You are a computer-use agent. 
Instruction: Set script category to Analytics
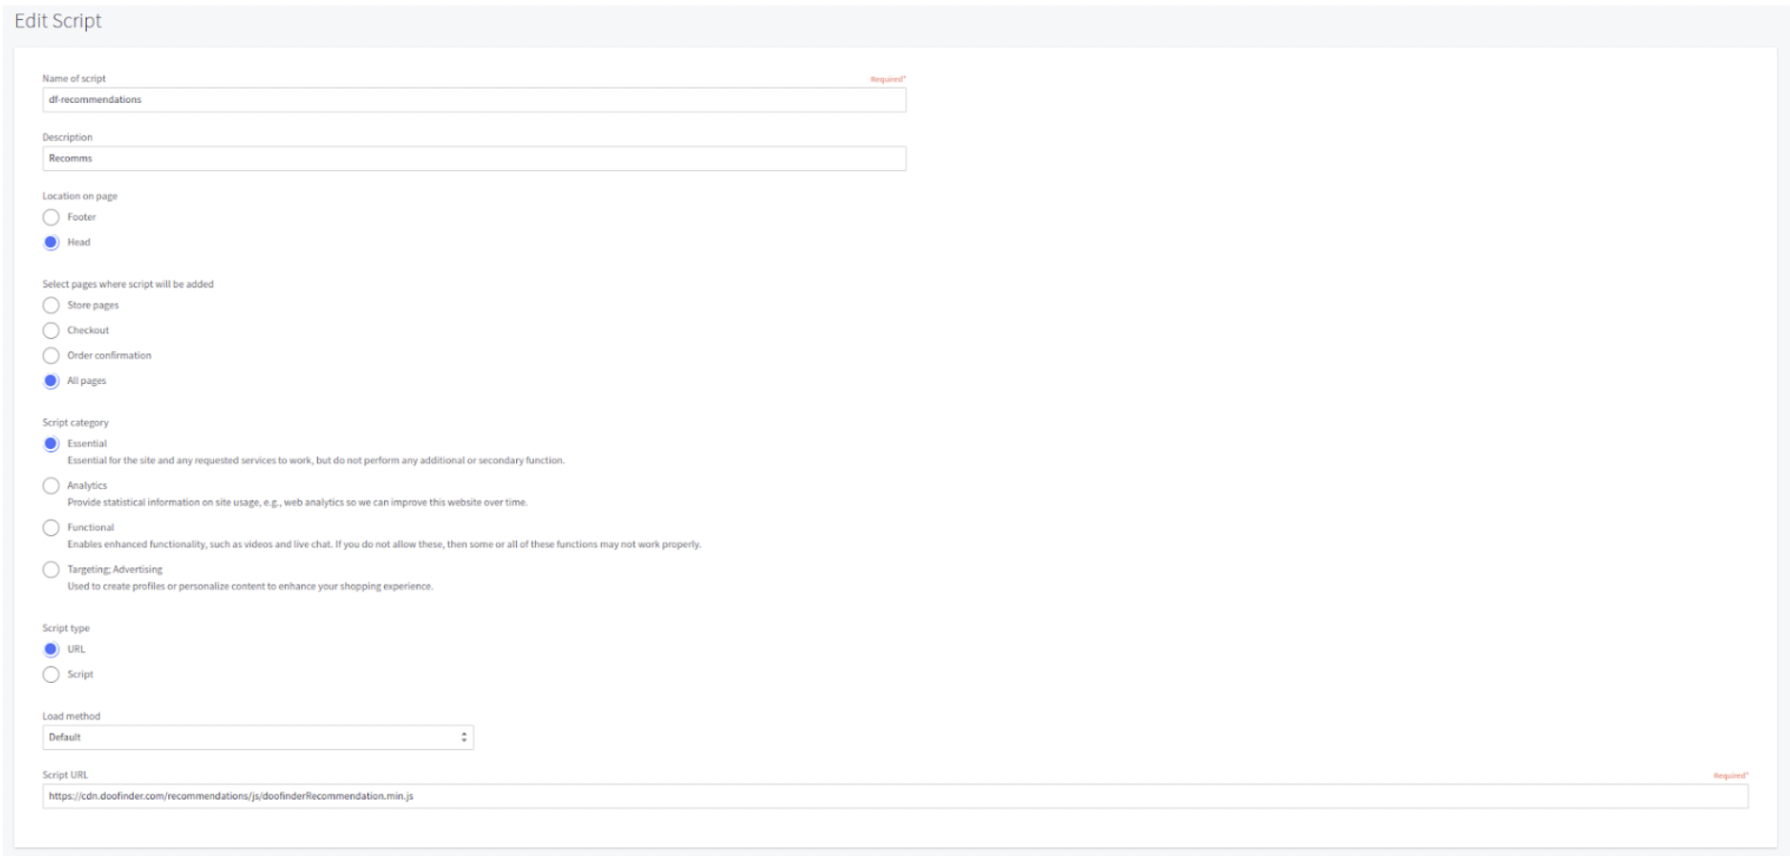pyautogui.click(x=51, y=486)
